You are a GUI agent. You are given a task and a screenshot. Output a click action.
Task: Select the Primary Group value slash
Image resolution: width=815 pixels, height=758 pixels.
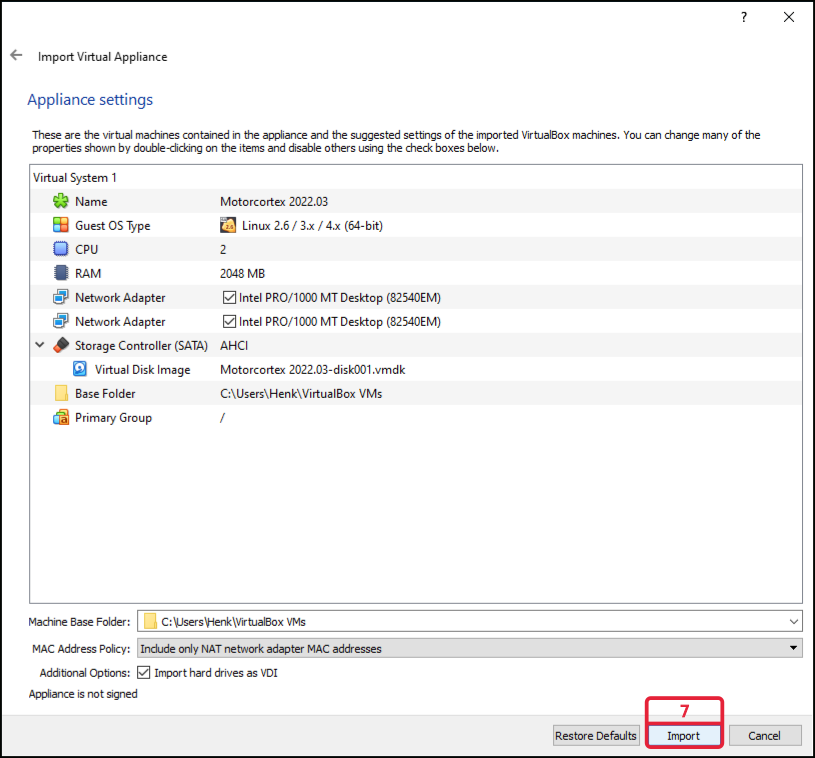222,417
